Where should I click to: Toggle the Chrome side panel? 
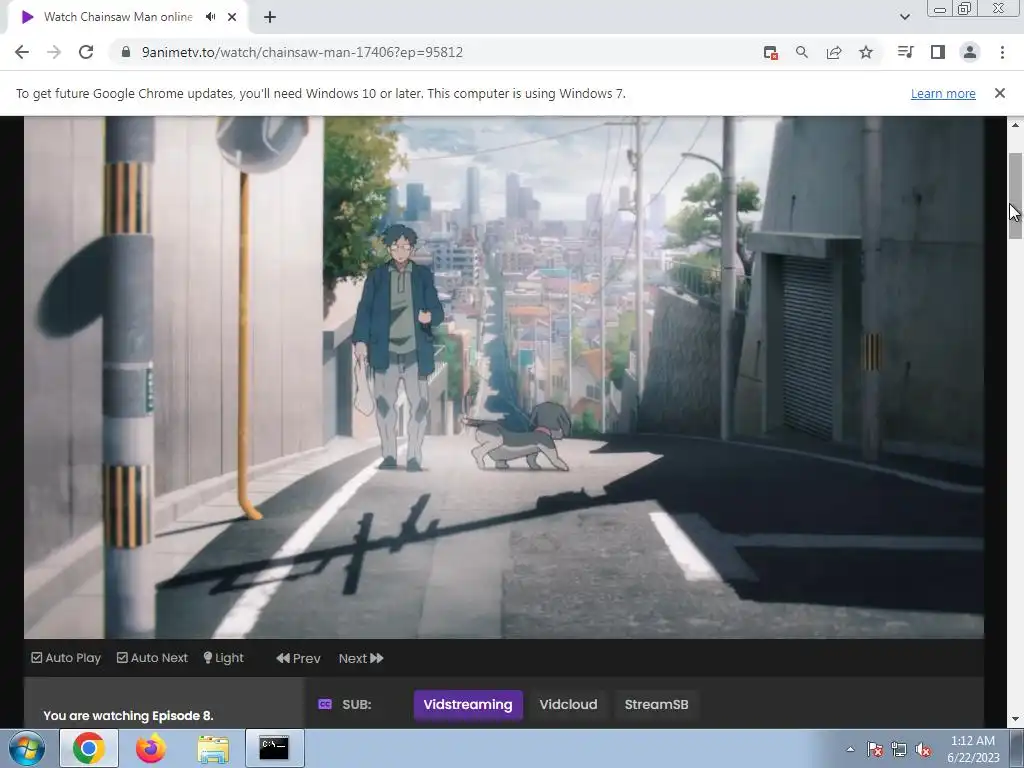click(938, 52)
